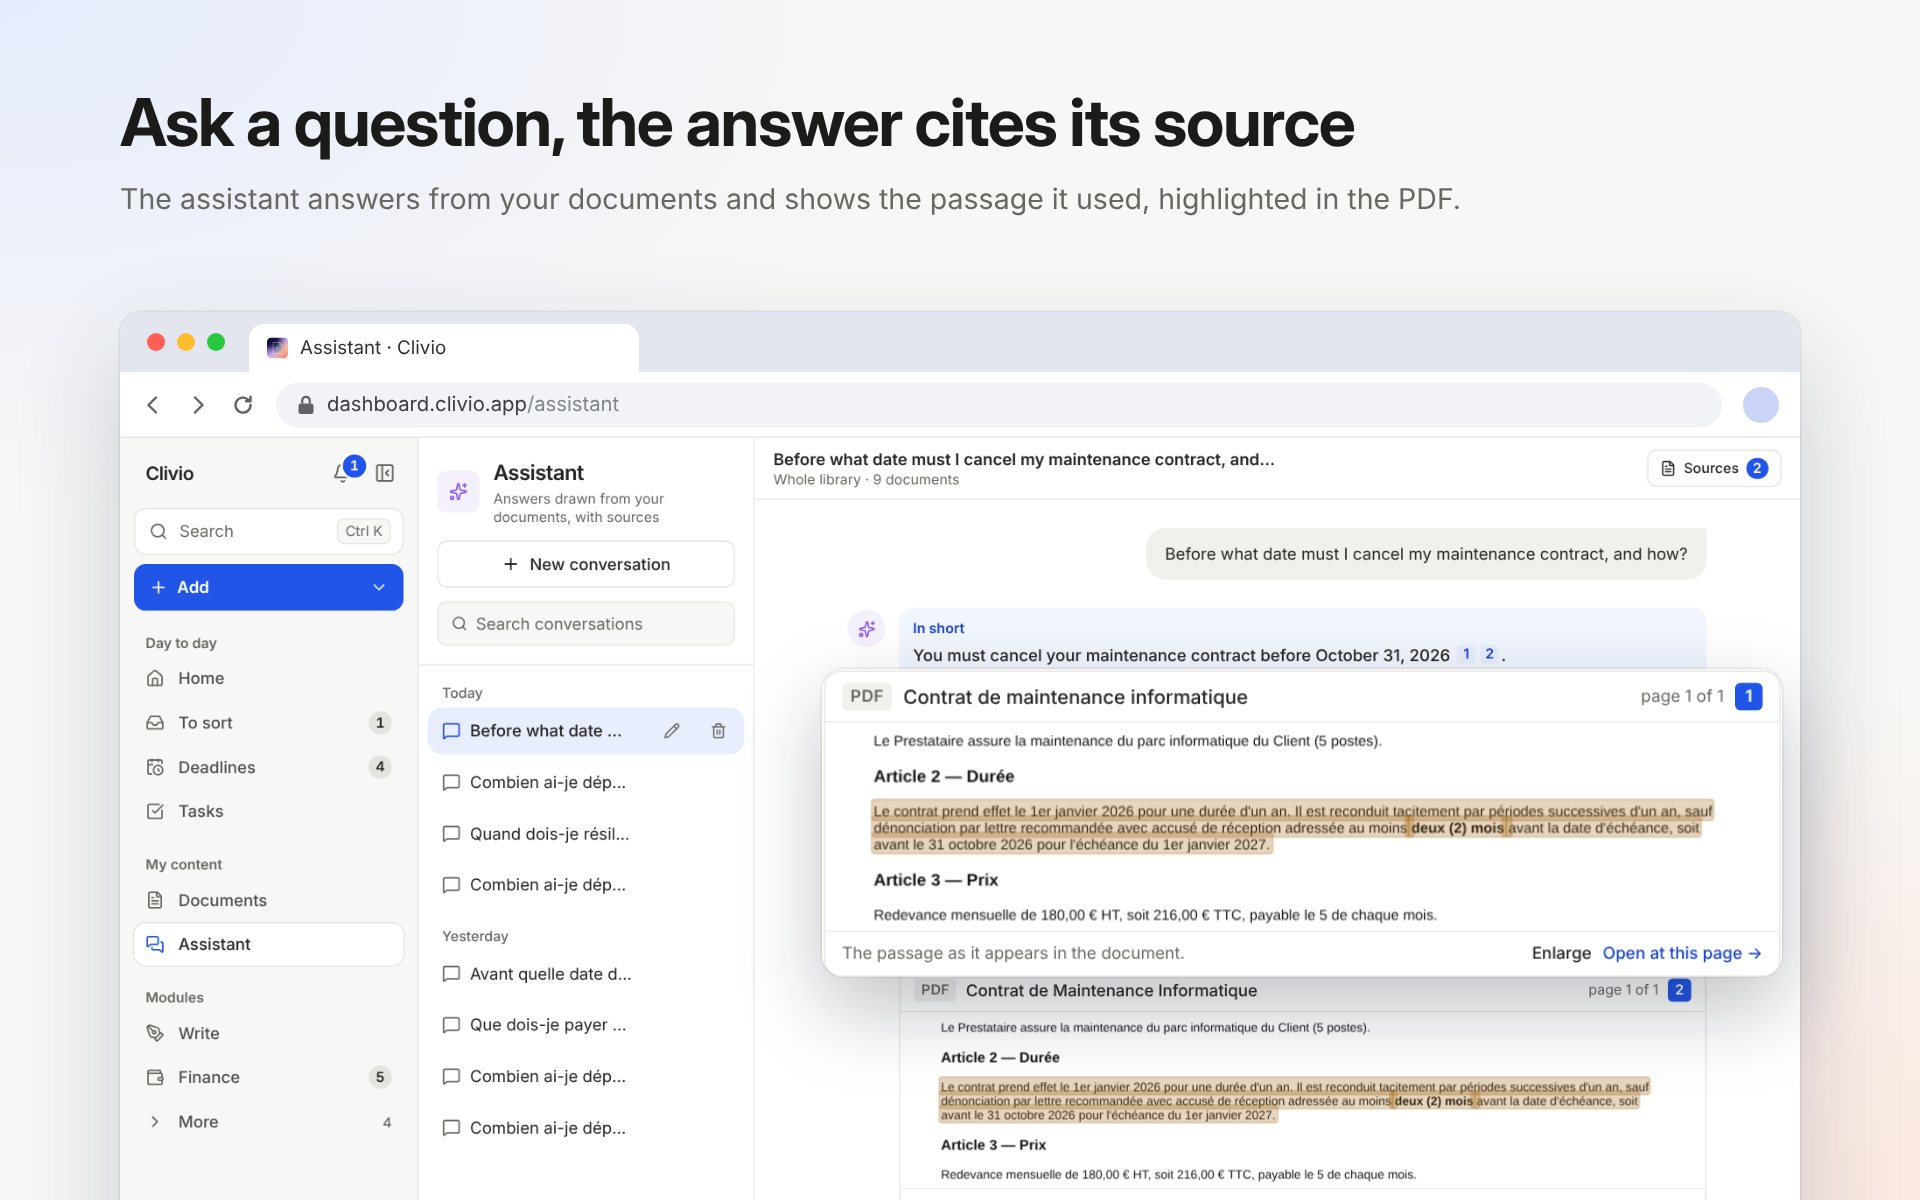Viewport: 1920px width, 1200px height.
Task: Open the Sources button
Action: coord(1713,468)
